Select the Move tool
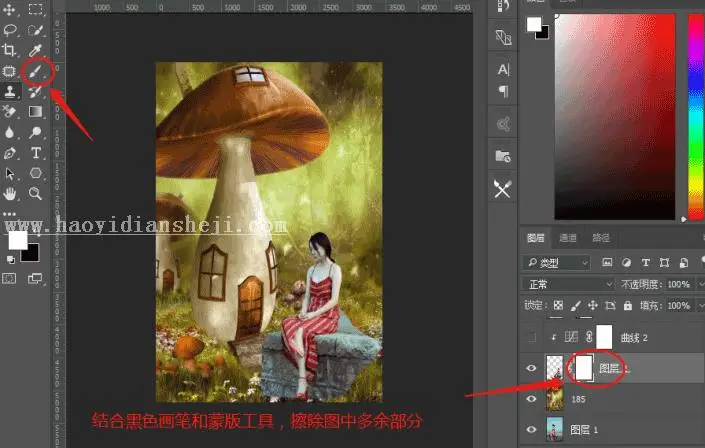 point(9,9)
